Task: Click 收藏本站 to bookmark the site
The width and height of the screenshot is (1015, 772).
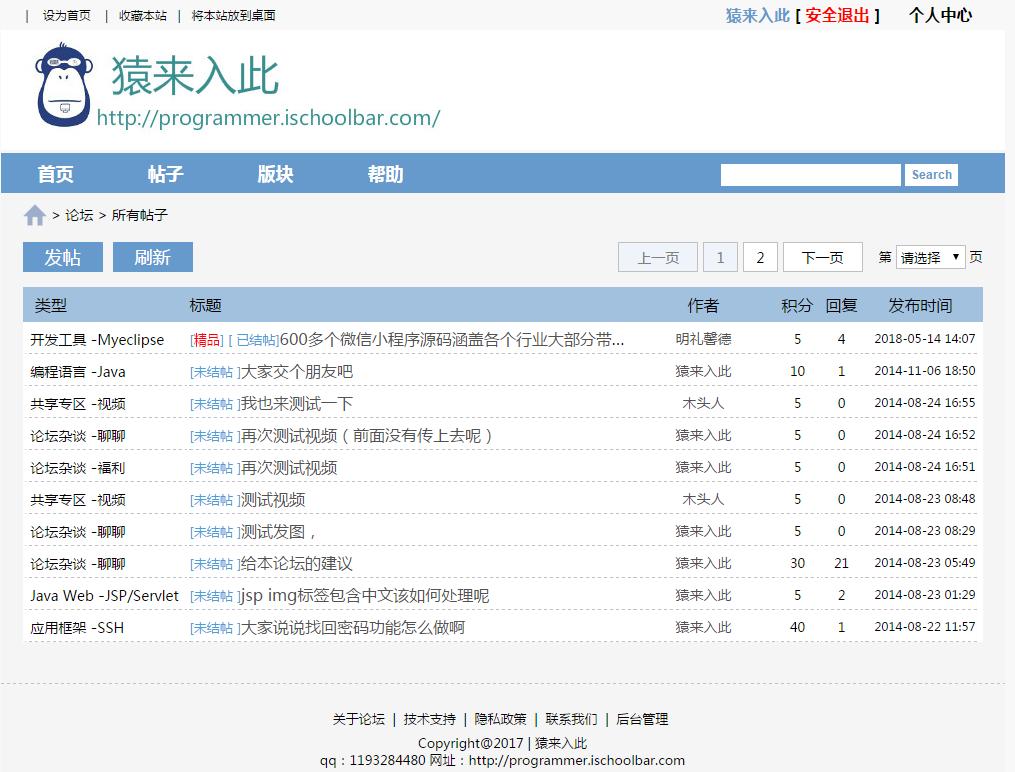Action: click(141, 16)
